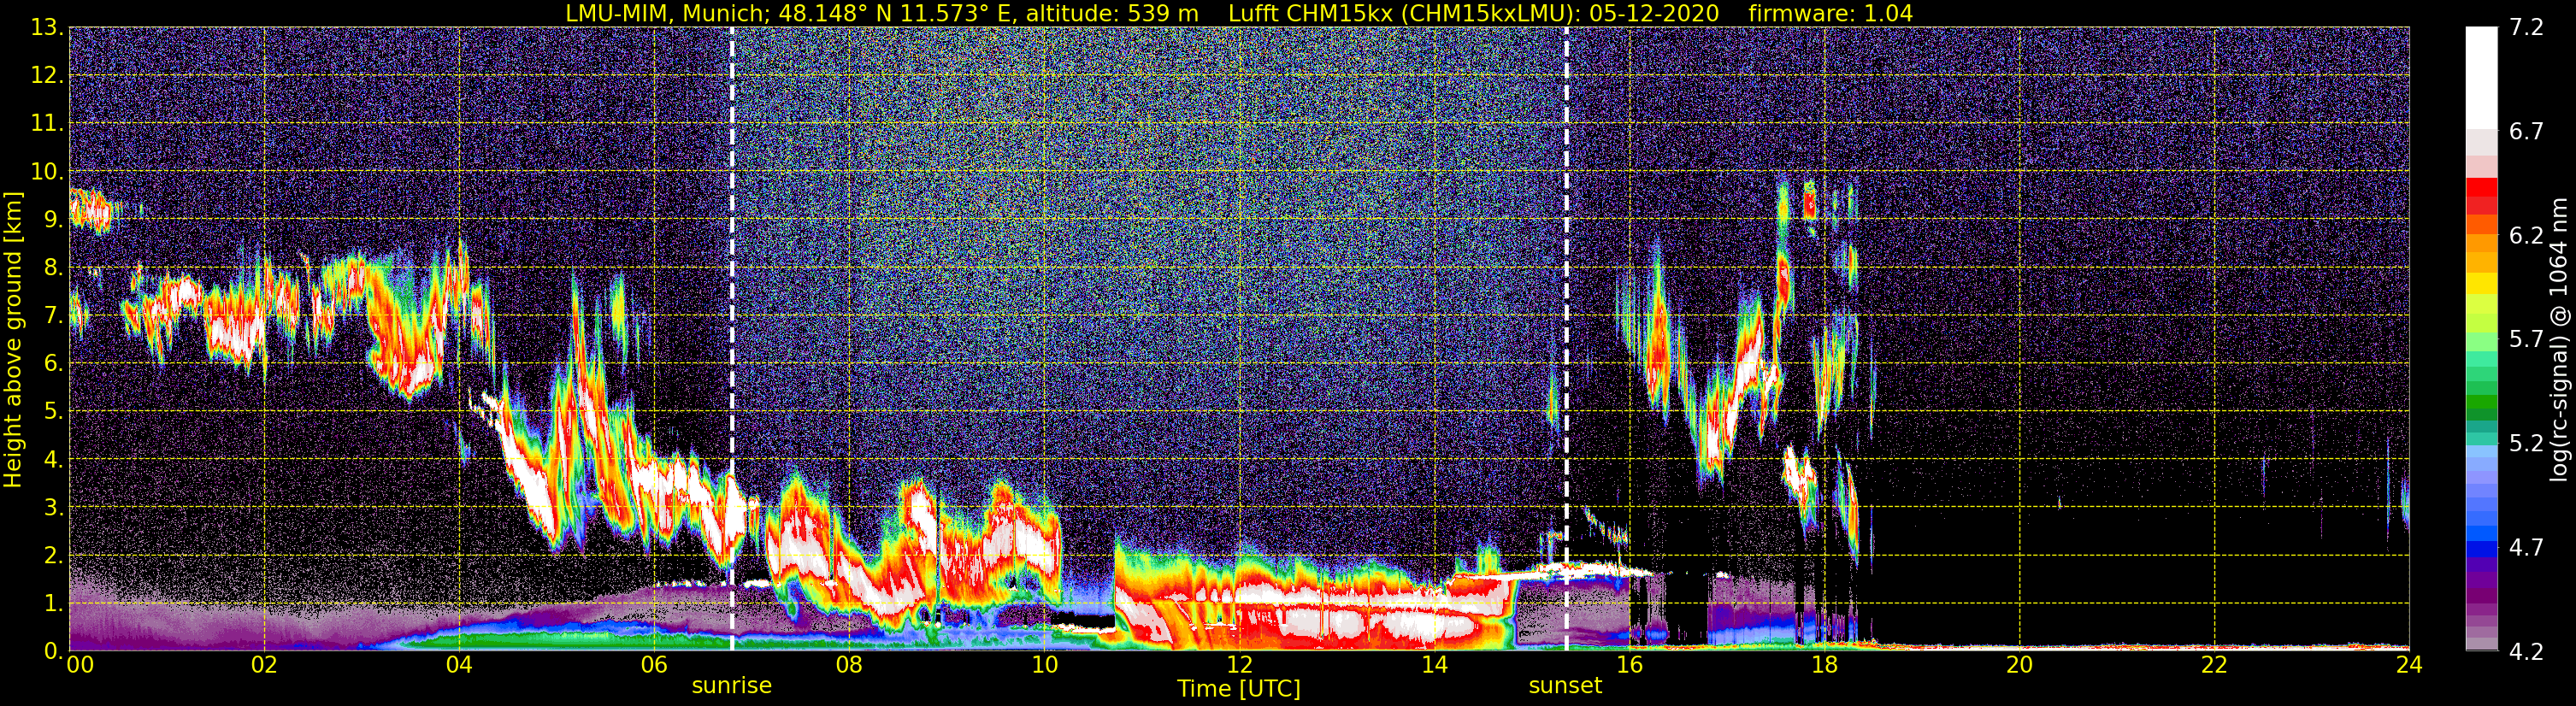
Task: Click the y-axis tick label '4.'
Action: [53, 460]
